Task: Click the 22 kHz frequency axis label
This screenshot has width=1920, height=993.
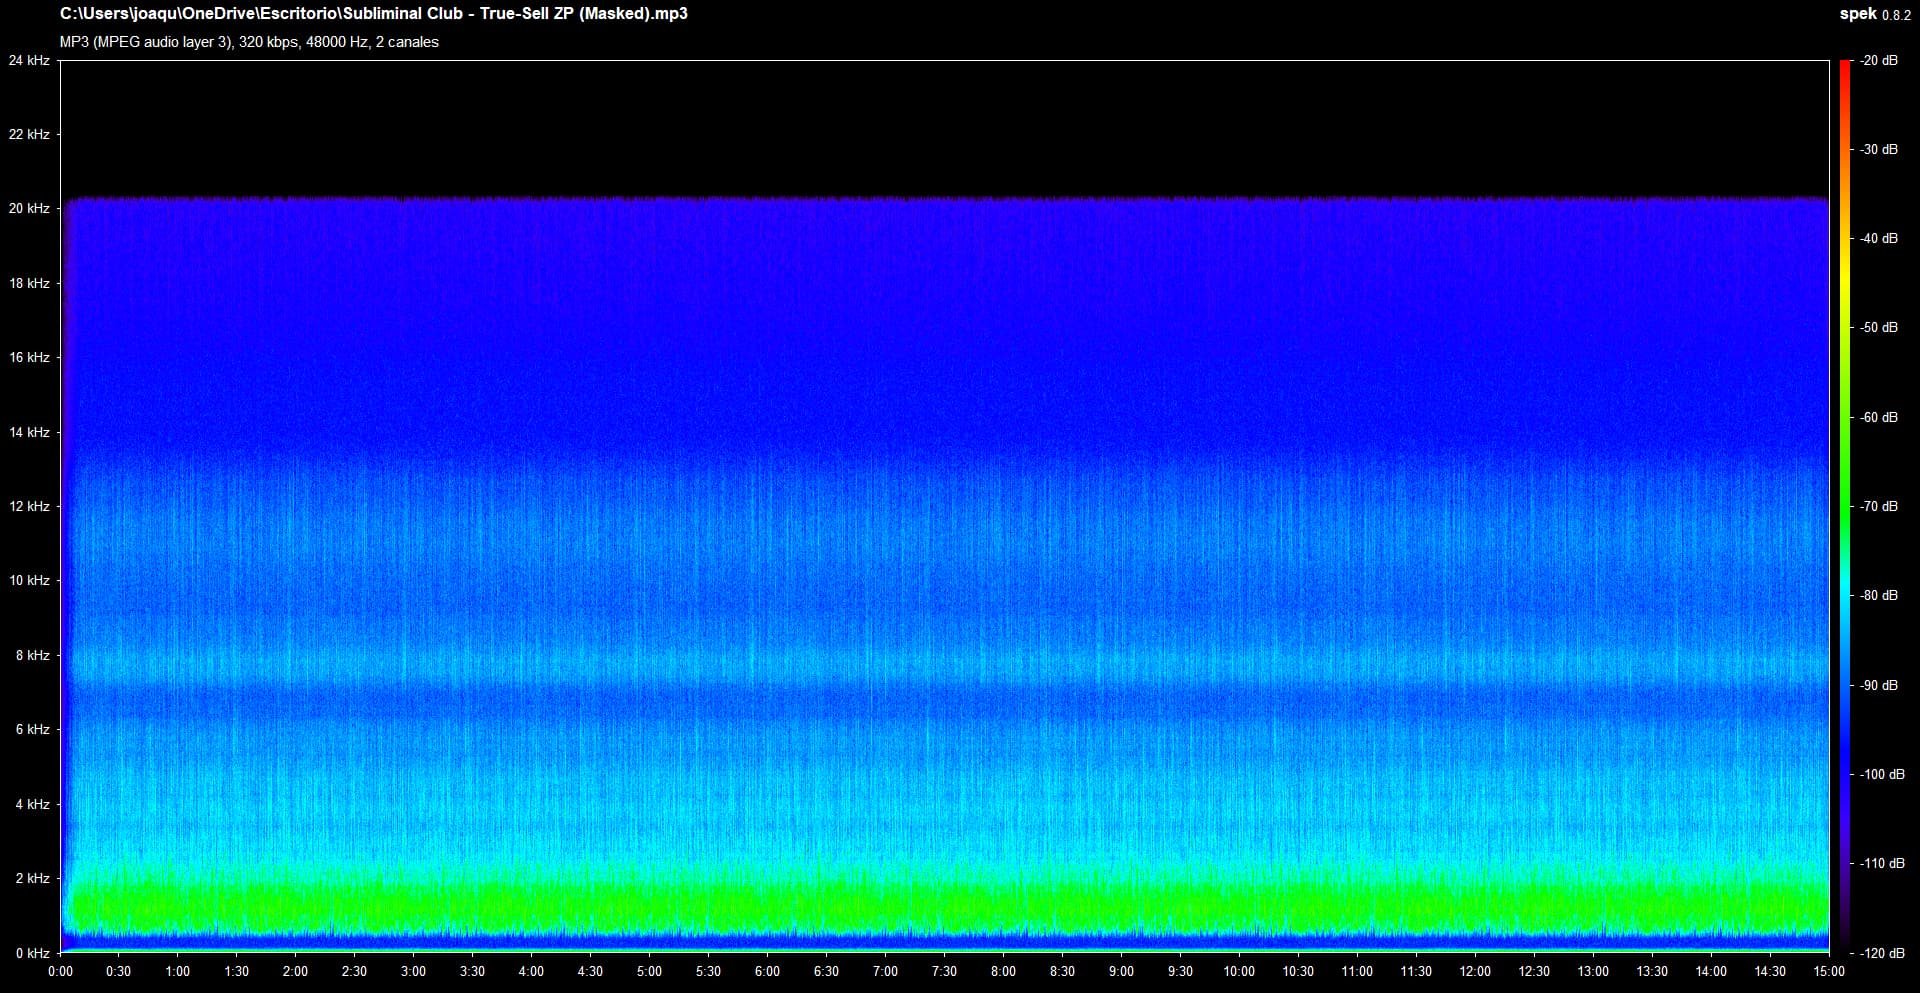Action: pyautogui.click(x=29, y=134)
